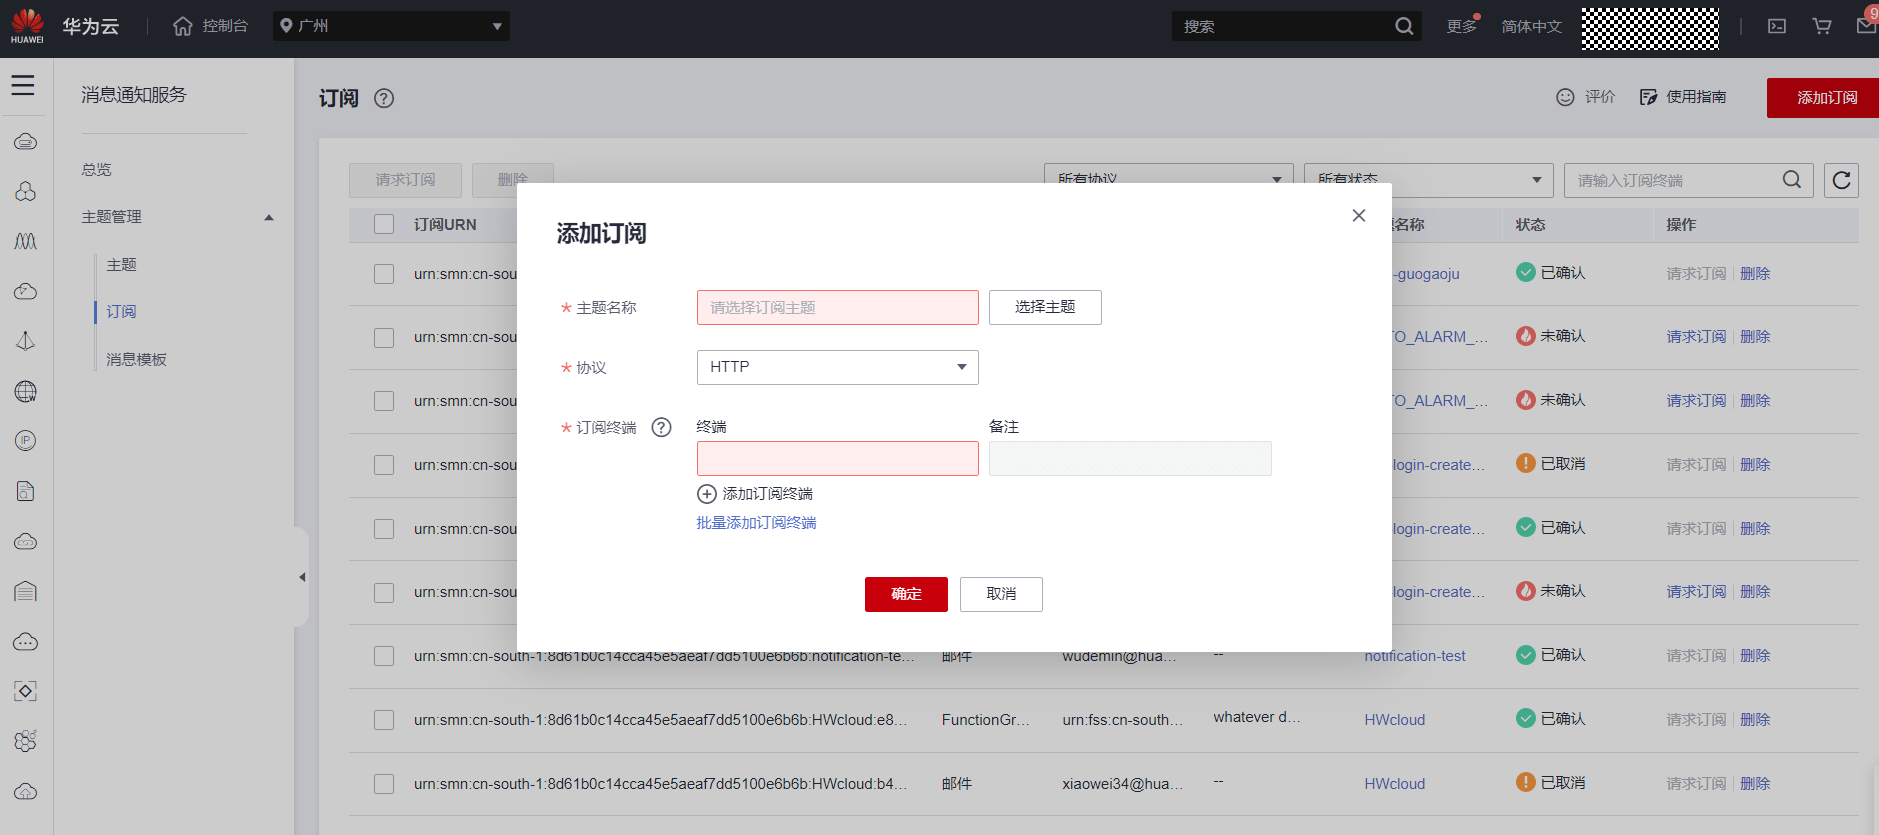1879x835 pixels.
Task: Check the last 未确认 login-create… row
Action: tap(384, 593)
